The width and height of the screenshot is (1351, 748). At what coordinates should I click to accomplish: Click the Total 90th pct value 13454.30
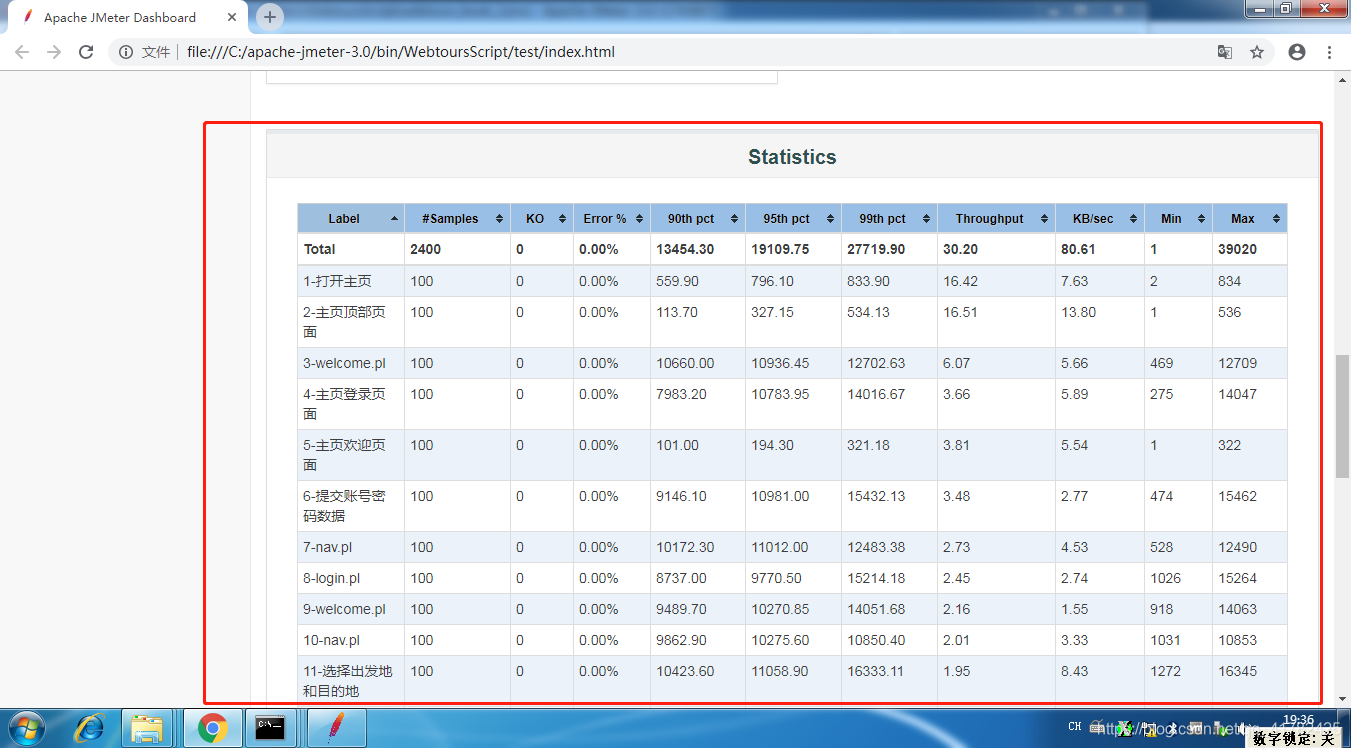(x=685, y=249)
